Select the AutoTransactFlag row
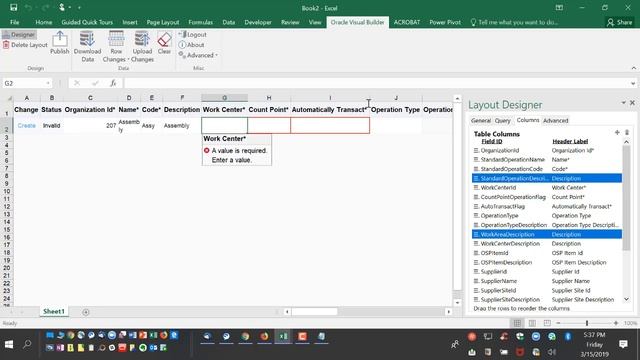The height and width of the screenshot is (360, 640). click(547, 207)
